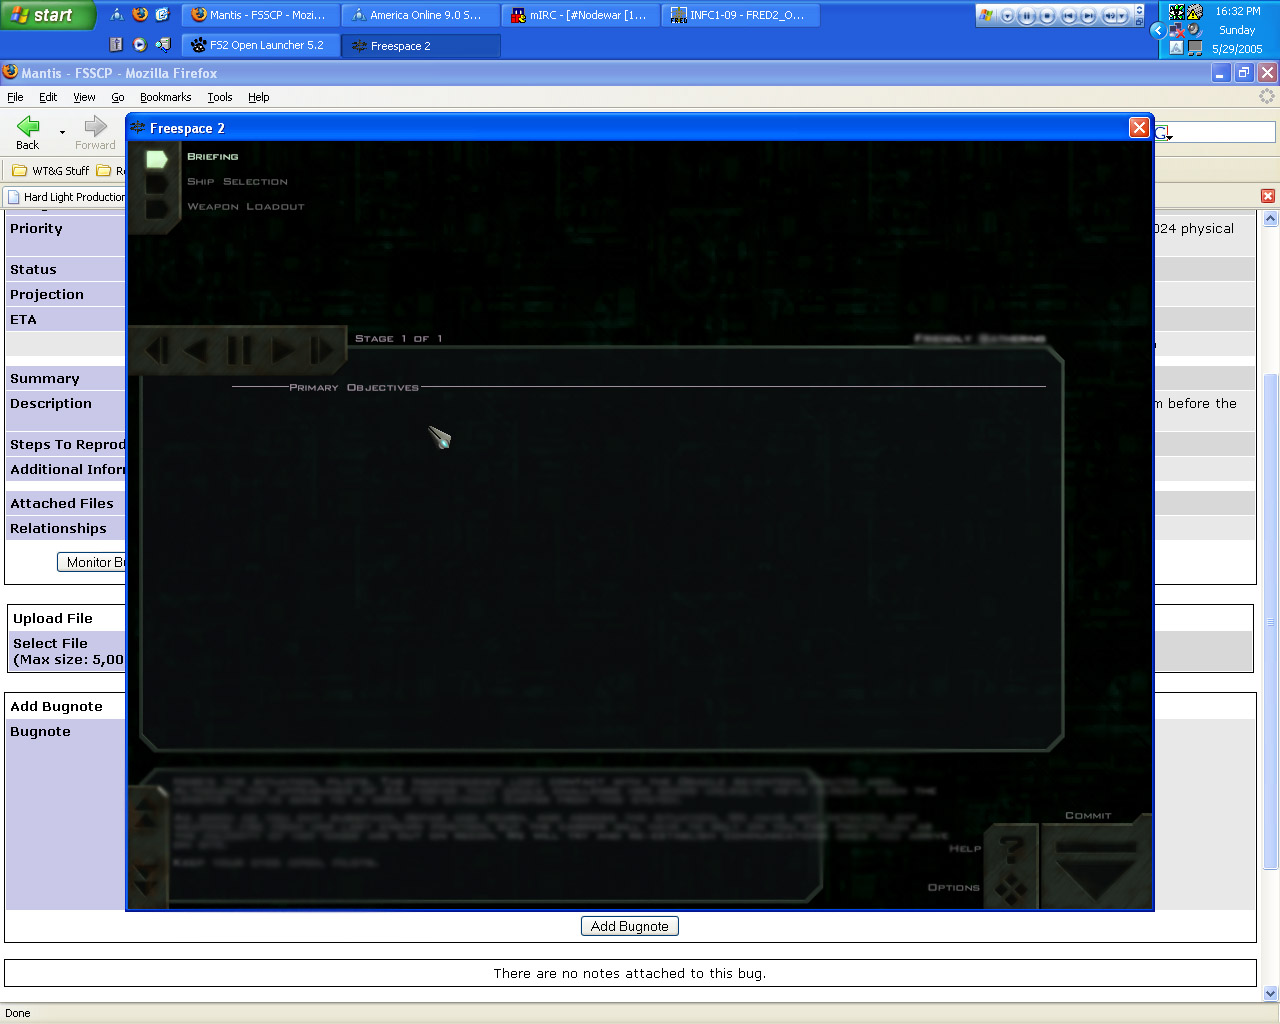Open the Firefox Edit menu

[48, 97]
